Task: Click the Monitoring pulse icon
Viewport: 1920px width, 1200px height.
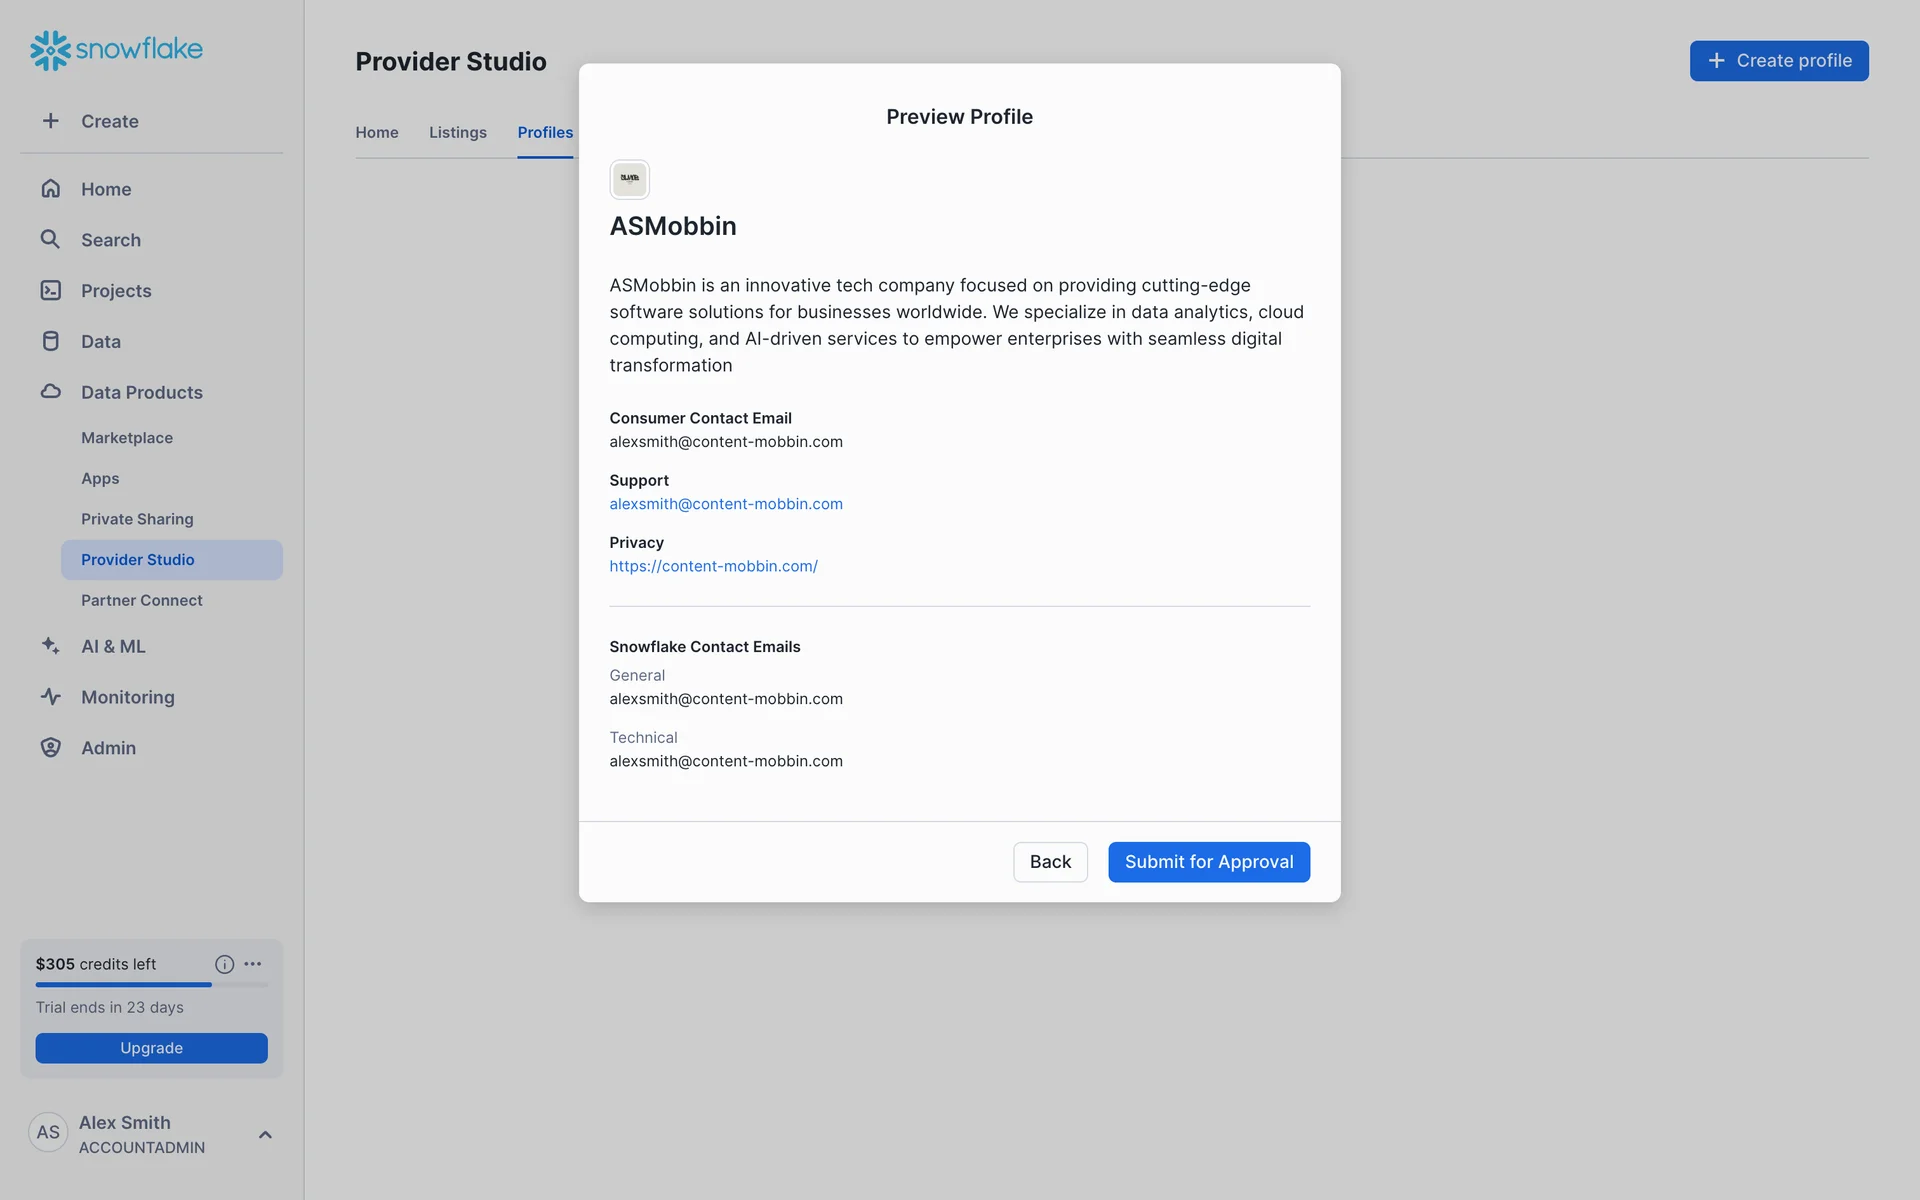Action: [x=51, y=697]
